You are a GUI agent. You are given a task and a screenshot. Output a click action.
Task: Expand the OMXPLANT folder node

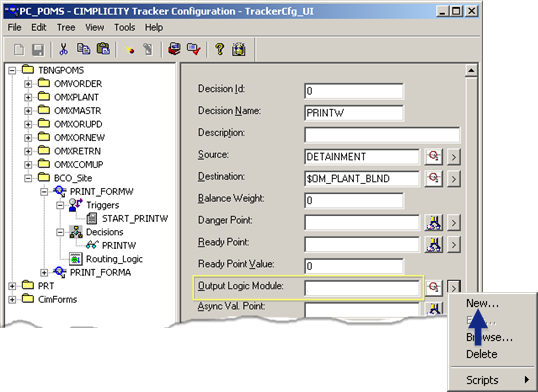click(28, 97)
